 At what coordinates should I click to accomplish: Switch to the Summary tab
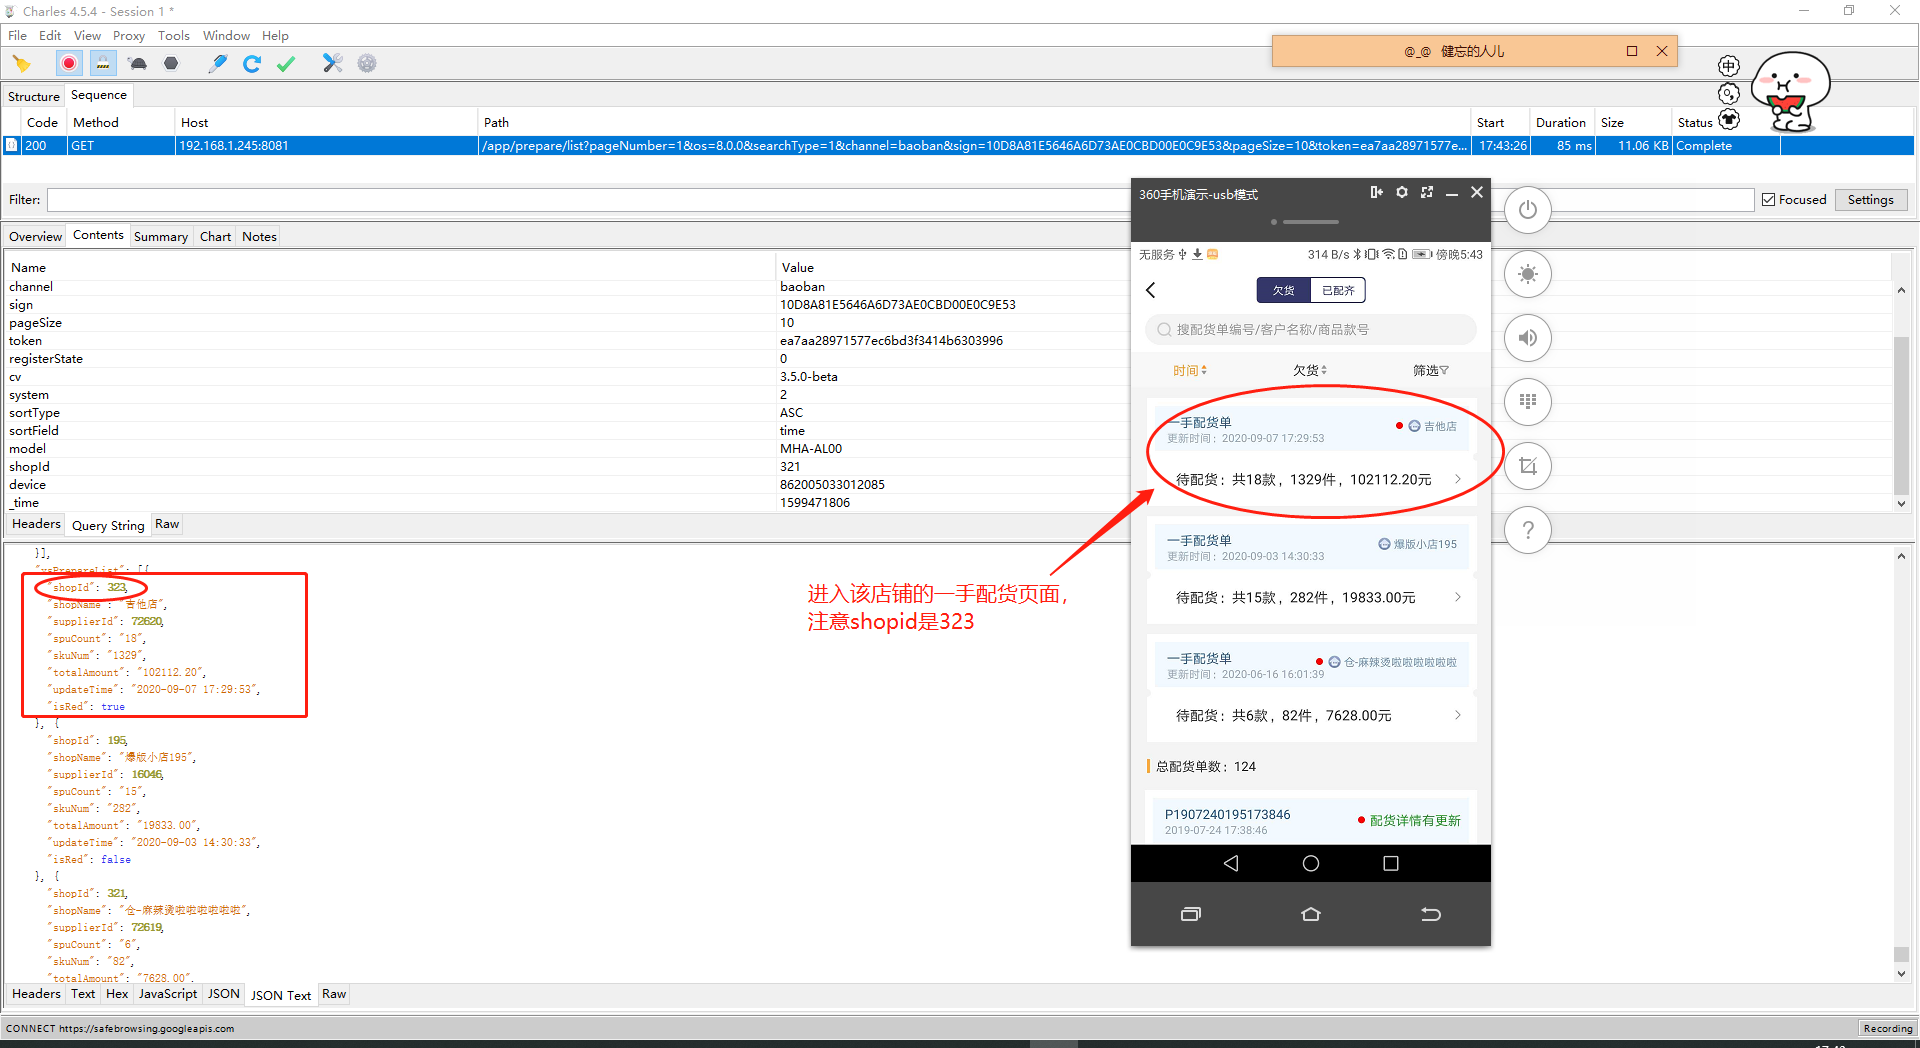tap(161, 237)
